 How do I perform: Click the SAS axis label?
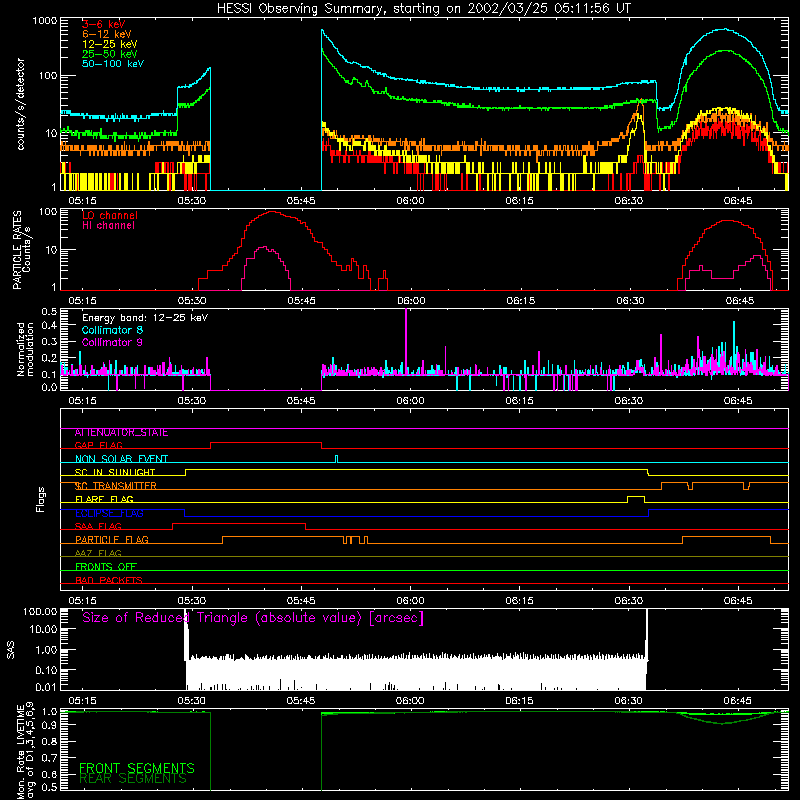(x=11, y=650)
